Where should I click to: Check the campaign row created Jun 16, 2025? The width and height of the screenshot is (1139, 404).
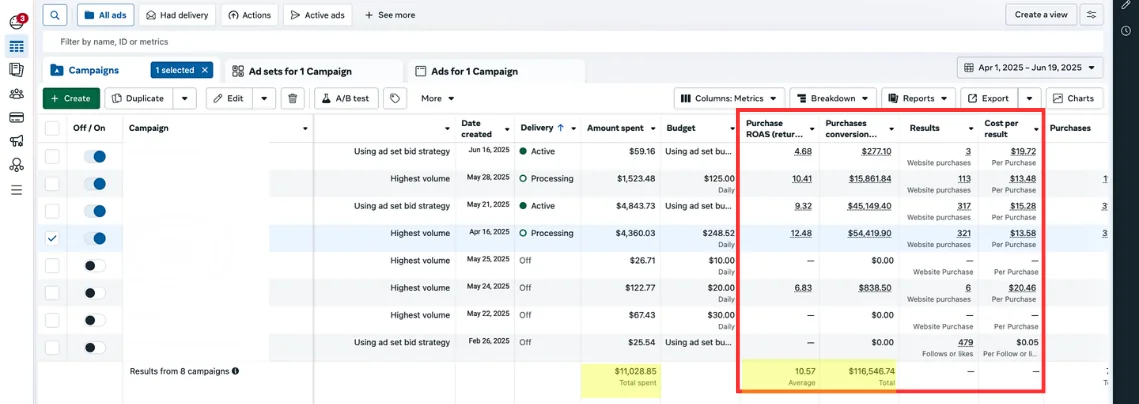coord(52,156)
